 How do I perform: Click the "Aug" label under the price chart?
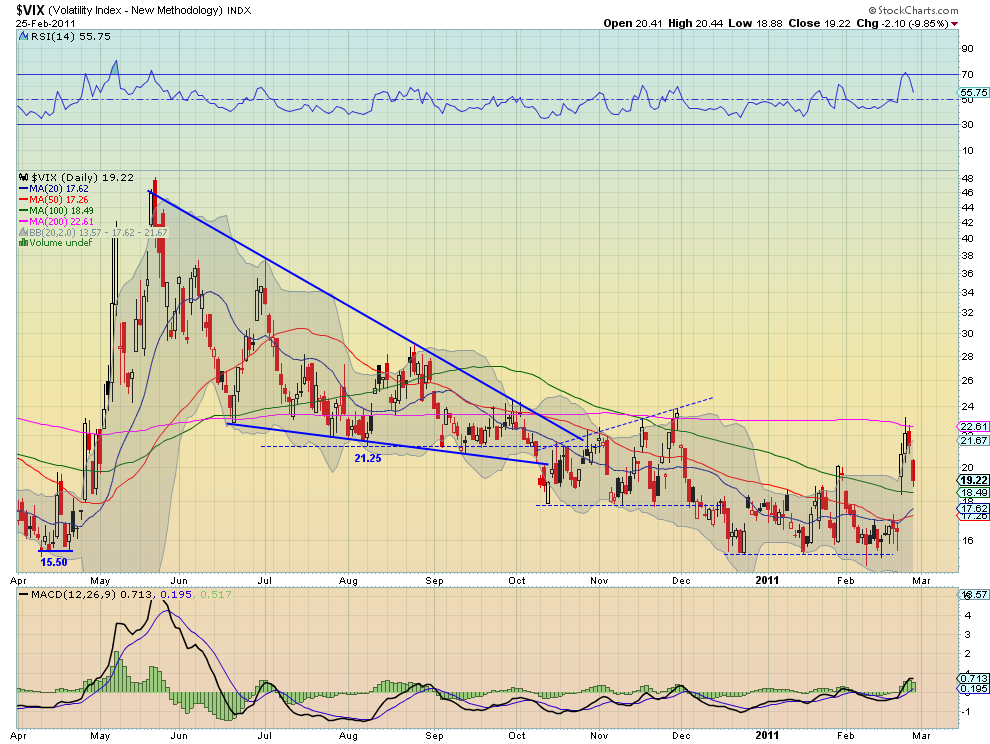349,580
